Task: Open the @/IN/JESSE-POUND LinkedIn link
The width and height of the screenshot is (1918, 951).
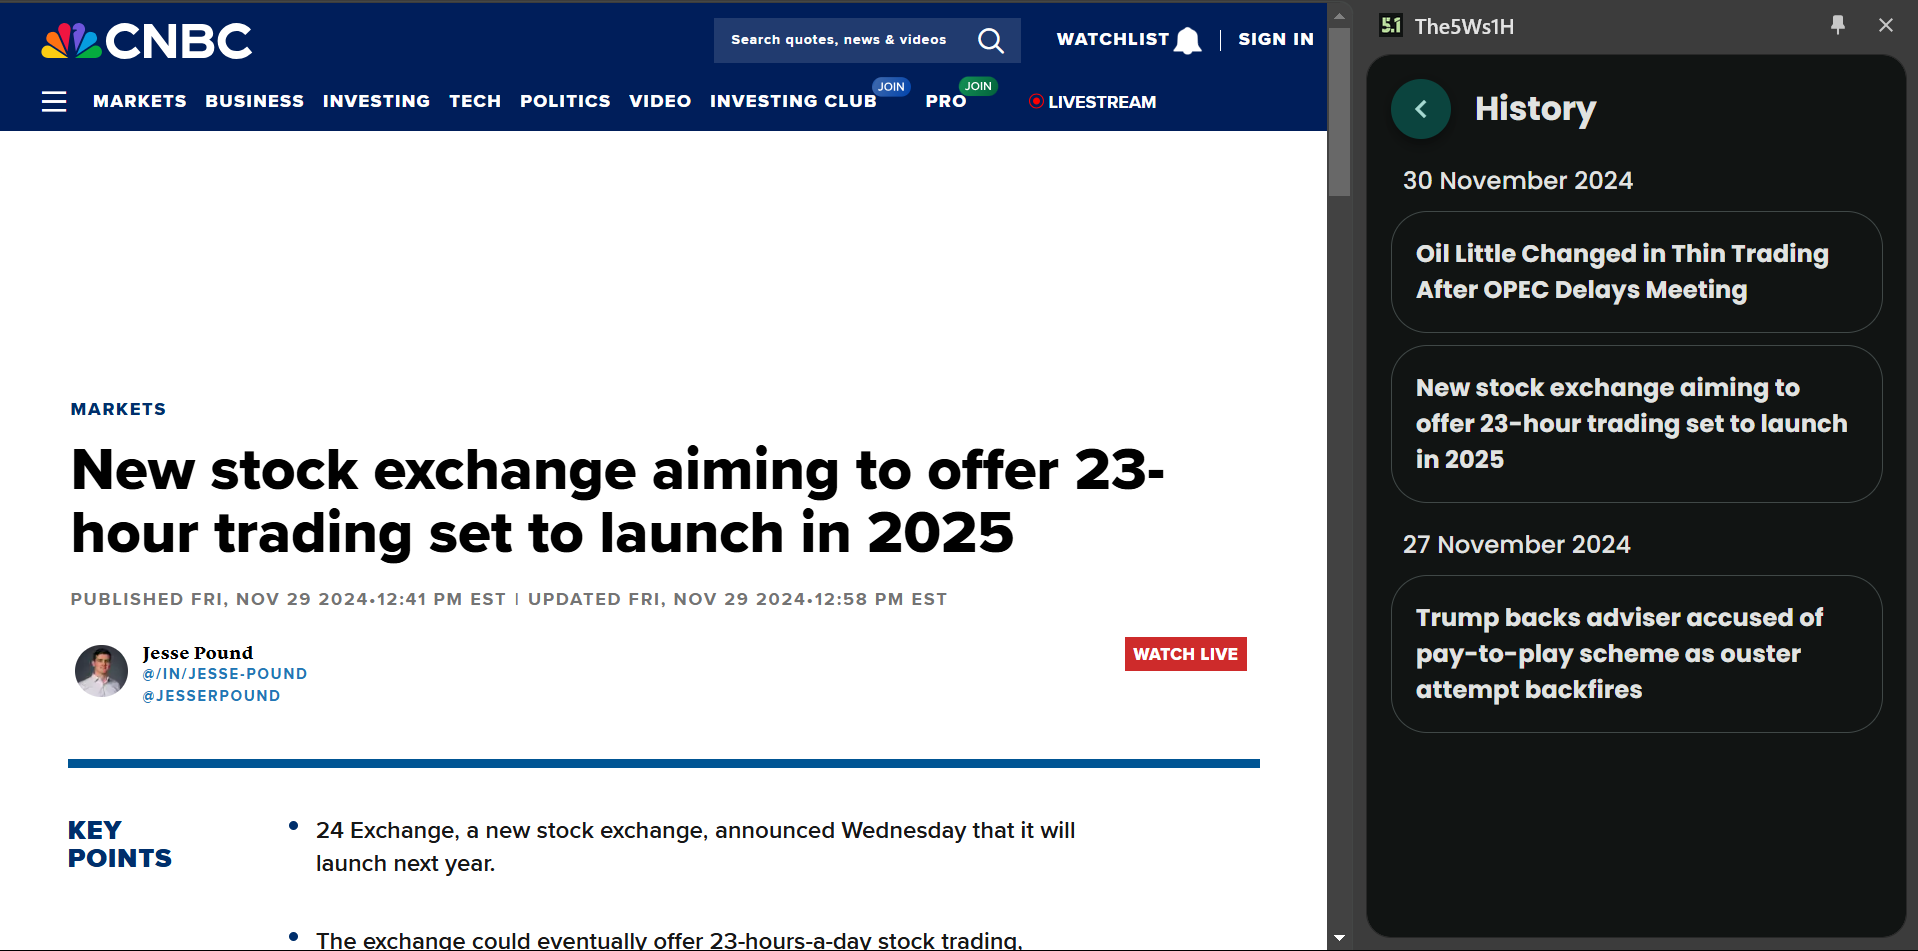Action: [x=225, y=674]
